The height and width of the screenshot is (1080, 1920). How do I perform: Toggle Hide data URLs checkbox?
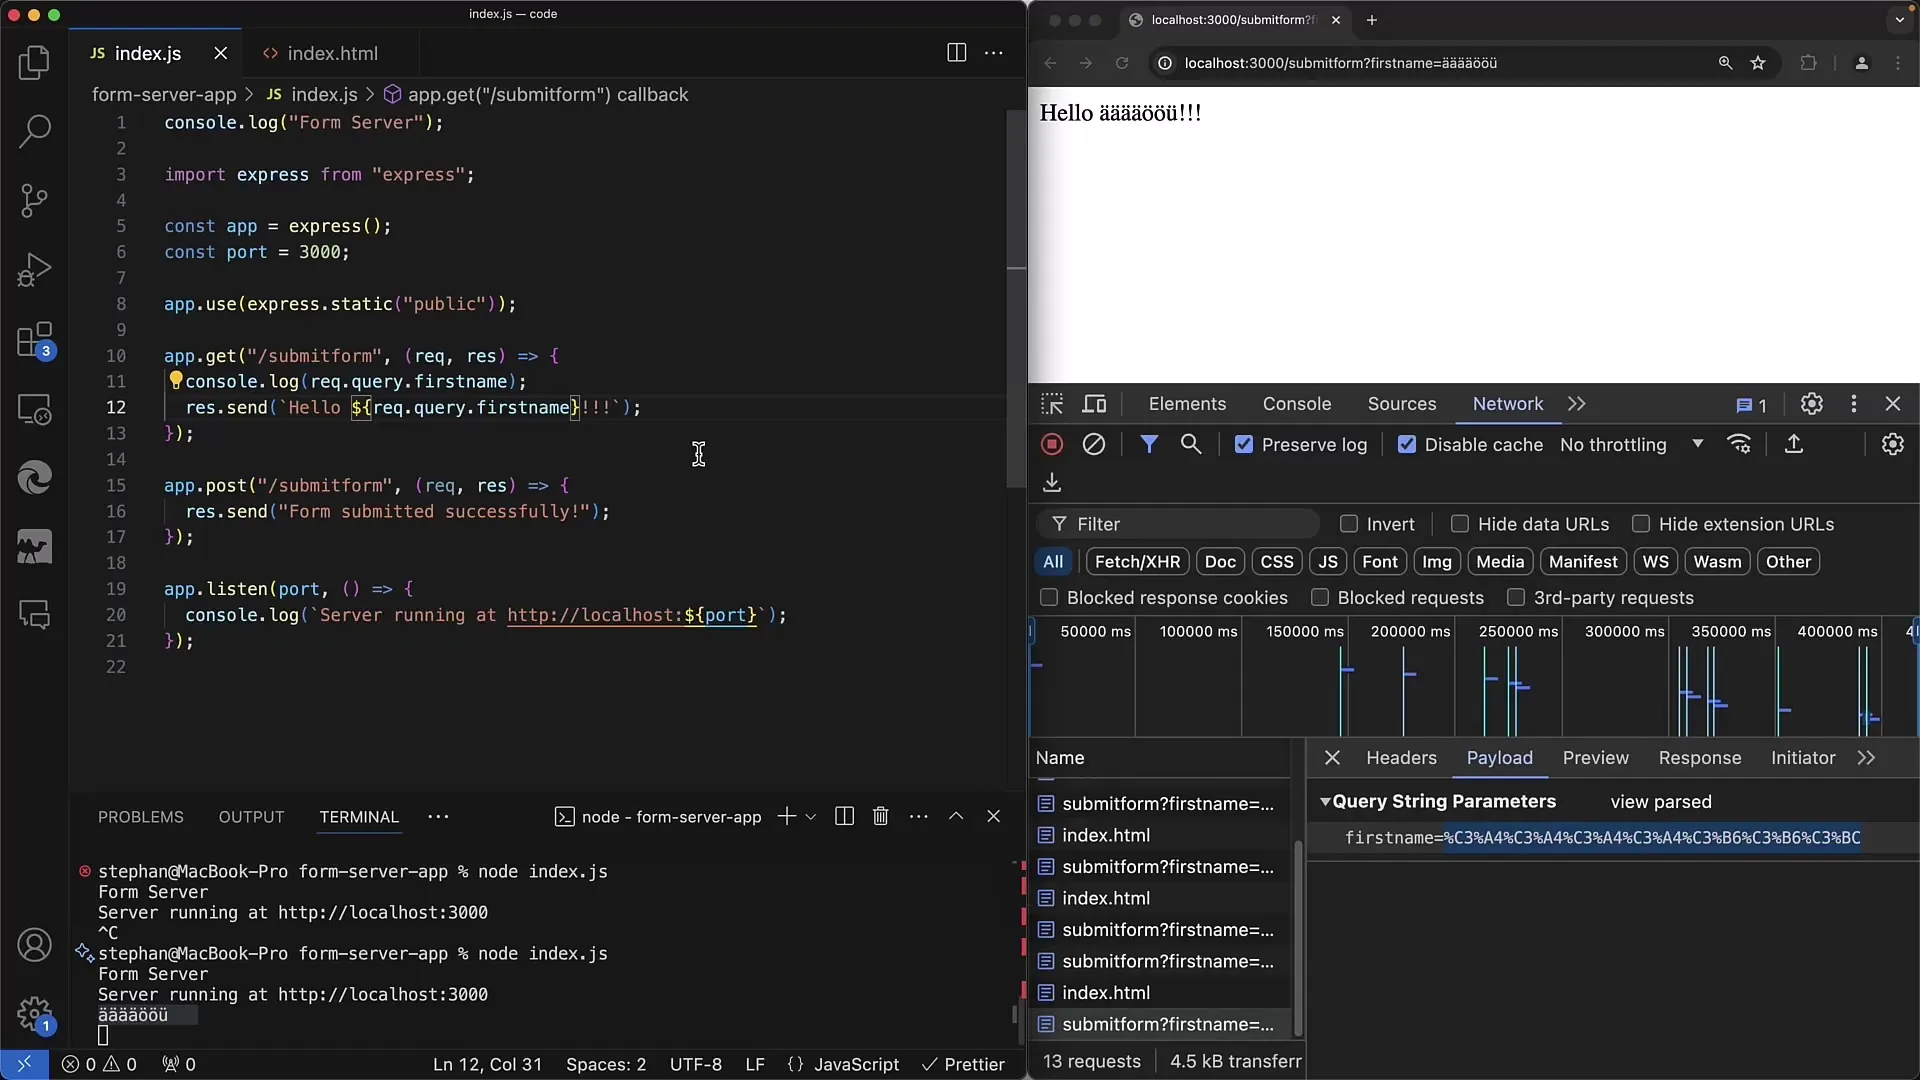pos(1461,524)
